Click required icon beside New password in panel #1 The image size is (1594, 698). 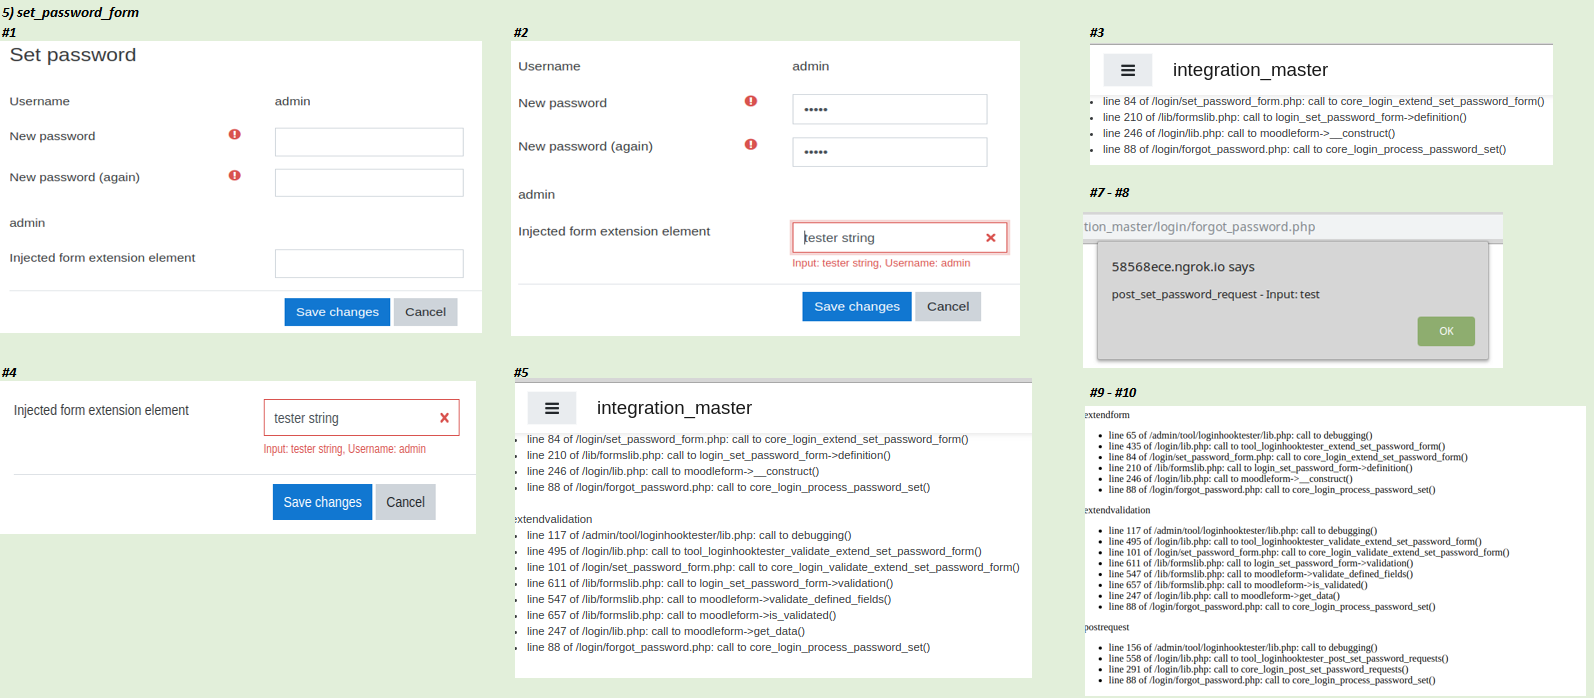click(x=234, y=134)
